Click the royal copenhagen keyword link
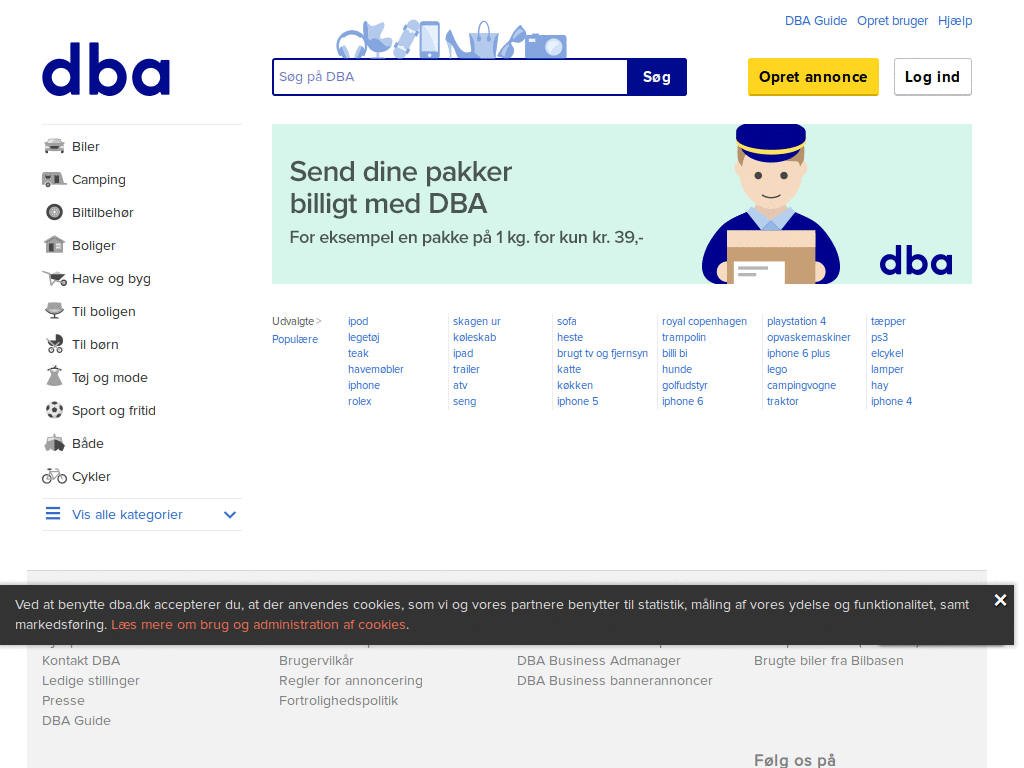 [x=704, y=321]
